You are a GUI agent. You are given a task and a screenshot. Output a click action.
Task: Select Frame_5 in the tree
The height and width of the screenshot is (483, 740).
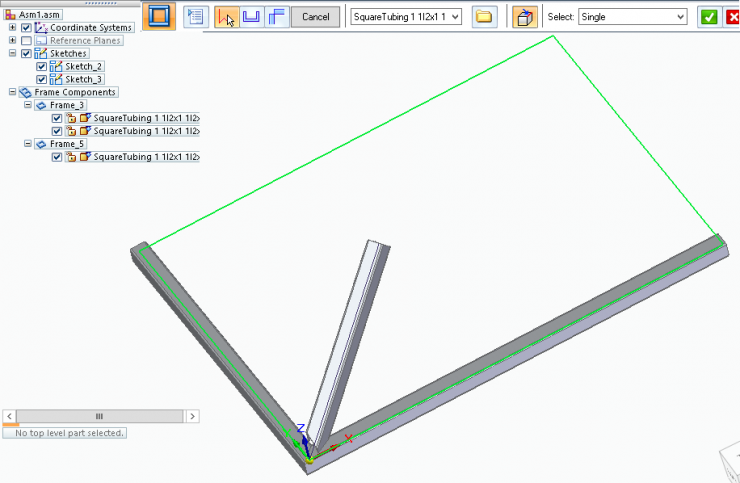pyautogui.click(x=68, y=144)
